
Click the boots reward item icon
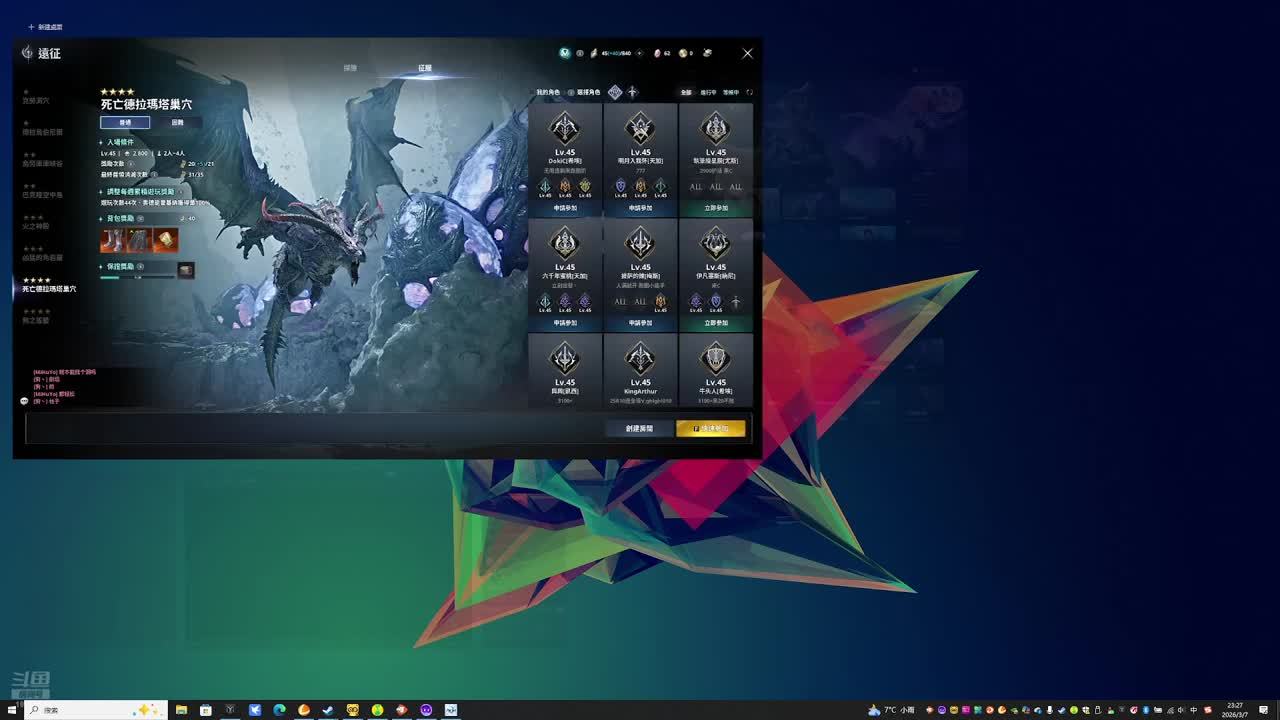tap(112, 240)
